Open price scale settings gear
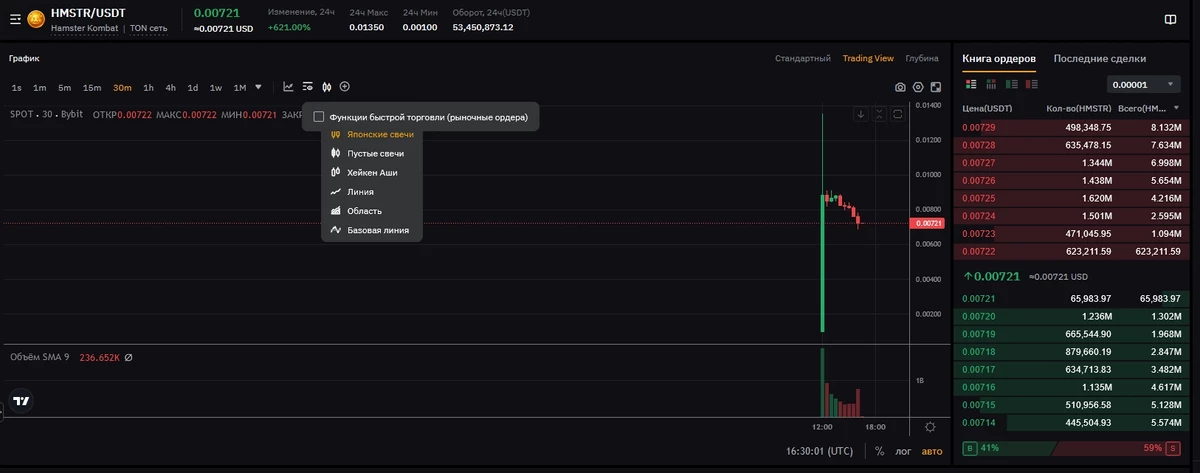The image size is (1200, 473). point(930,427)
